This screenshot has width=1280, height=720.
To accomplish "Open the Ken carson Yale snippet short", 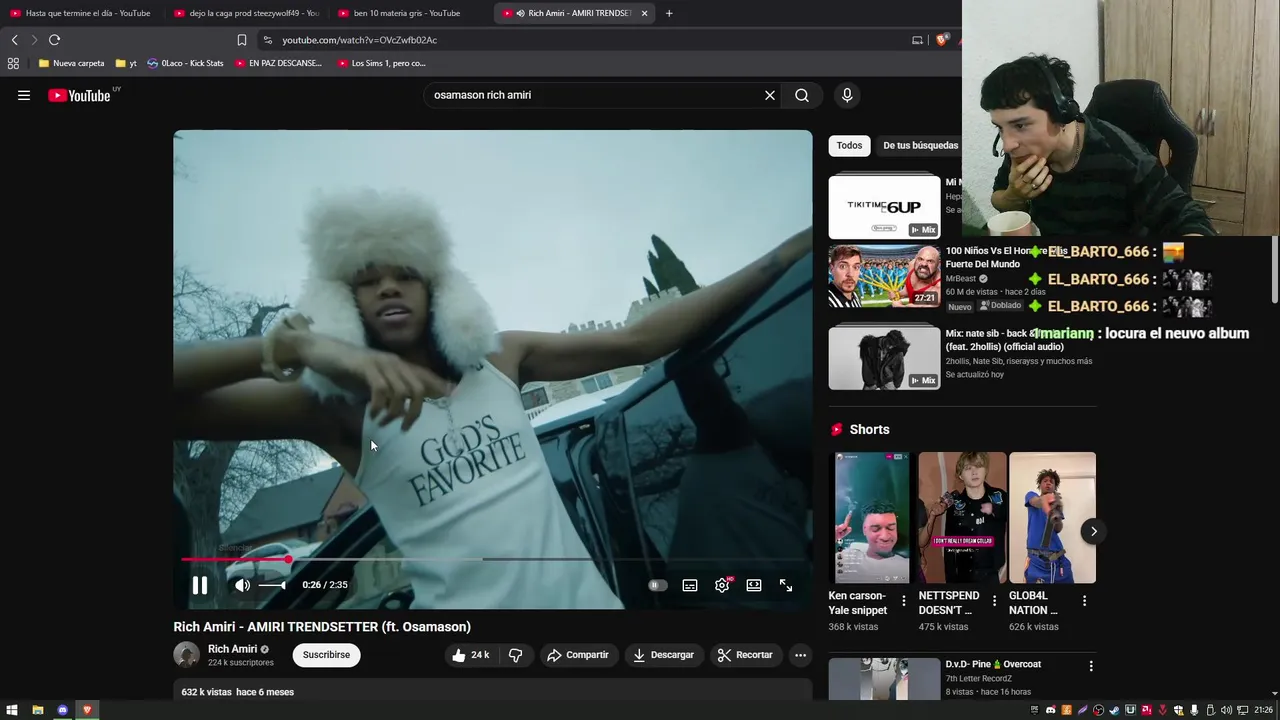I will (872, 518).
